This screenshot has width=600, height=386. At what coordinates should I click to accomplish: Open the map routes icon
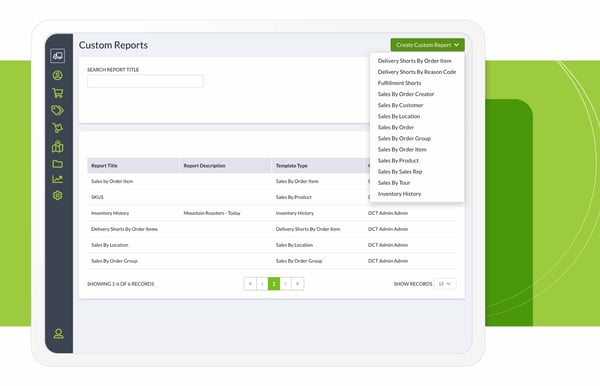coord(57,147)
